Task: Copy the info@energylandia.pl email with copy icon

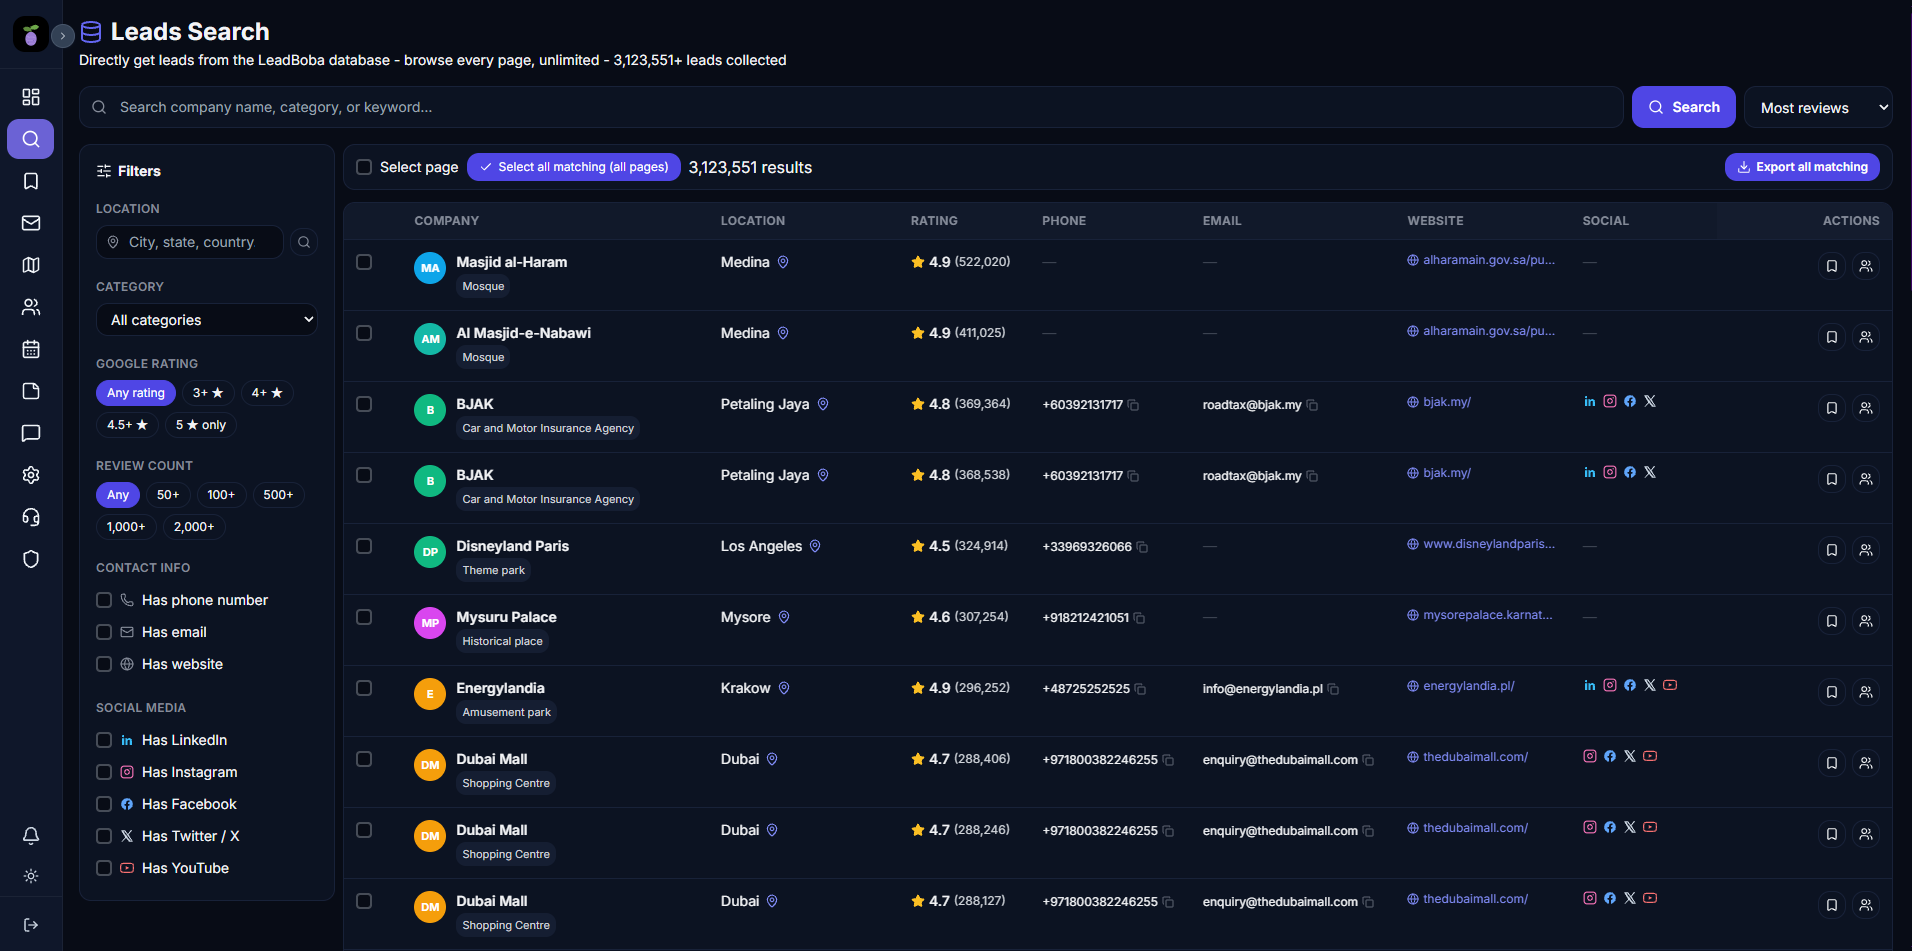Action: tap(1333, 689)
